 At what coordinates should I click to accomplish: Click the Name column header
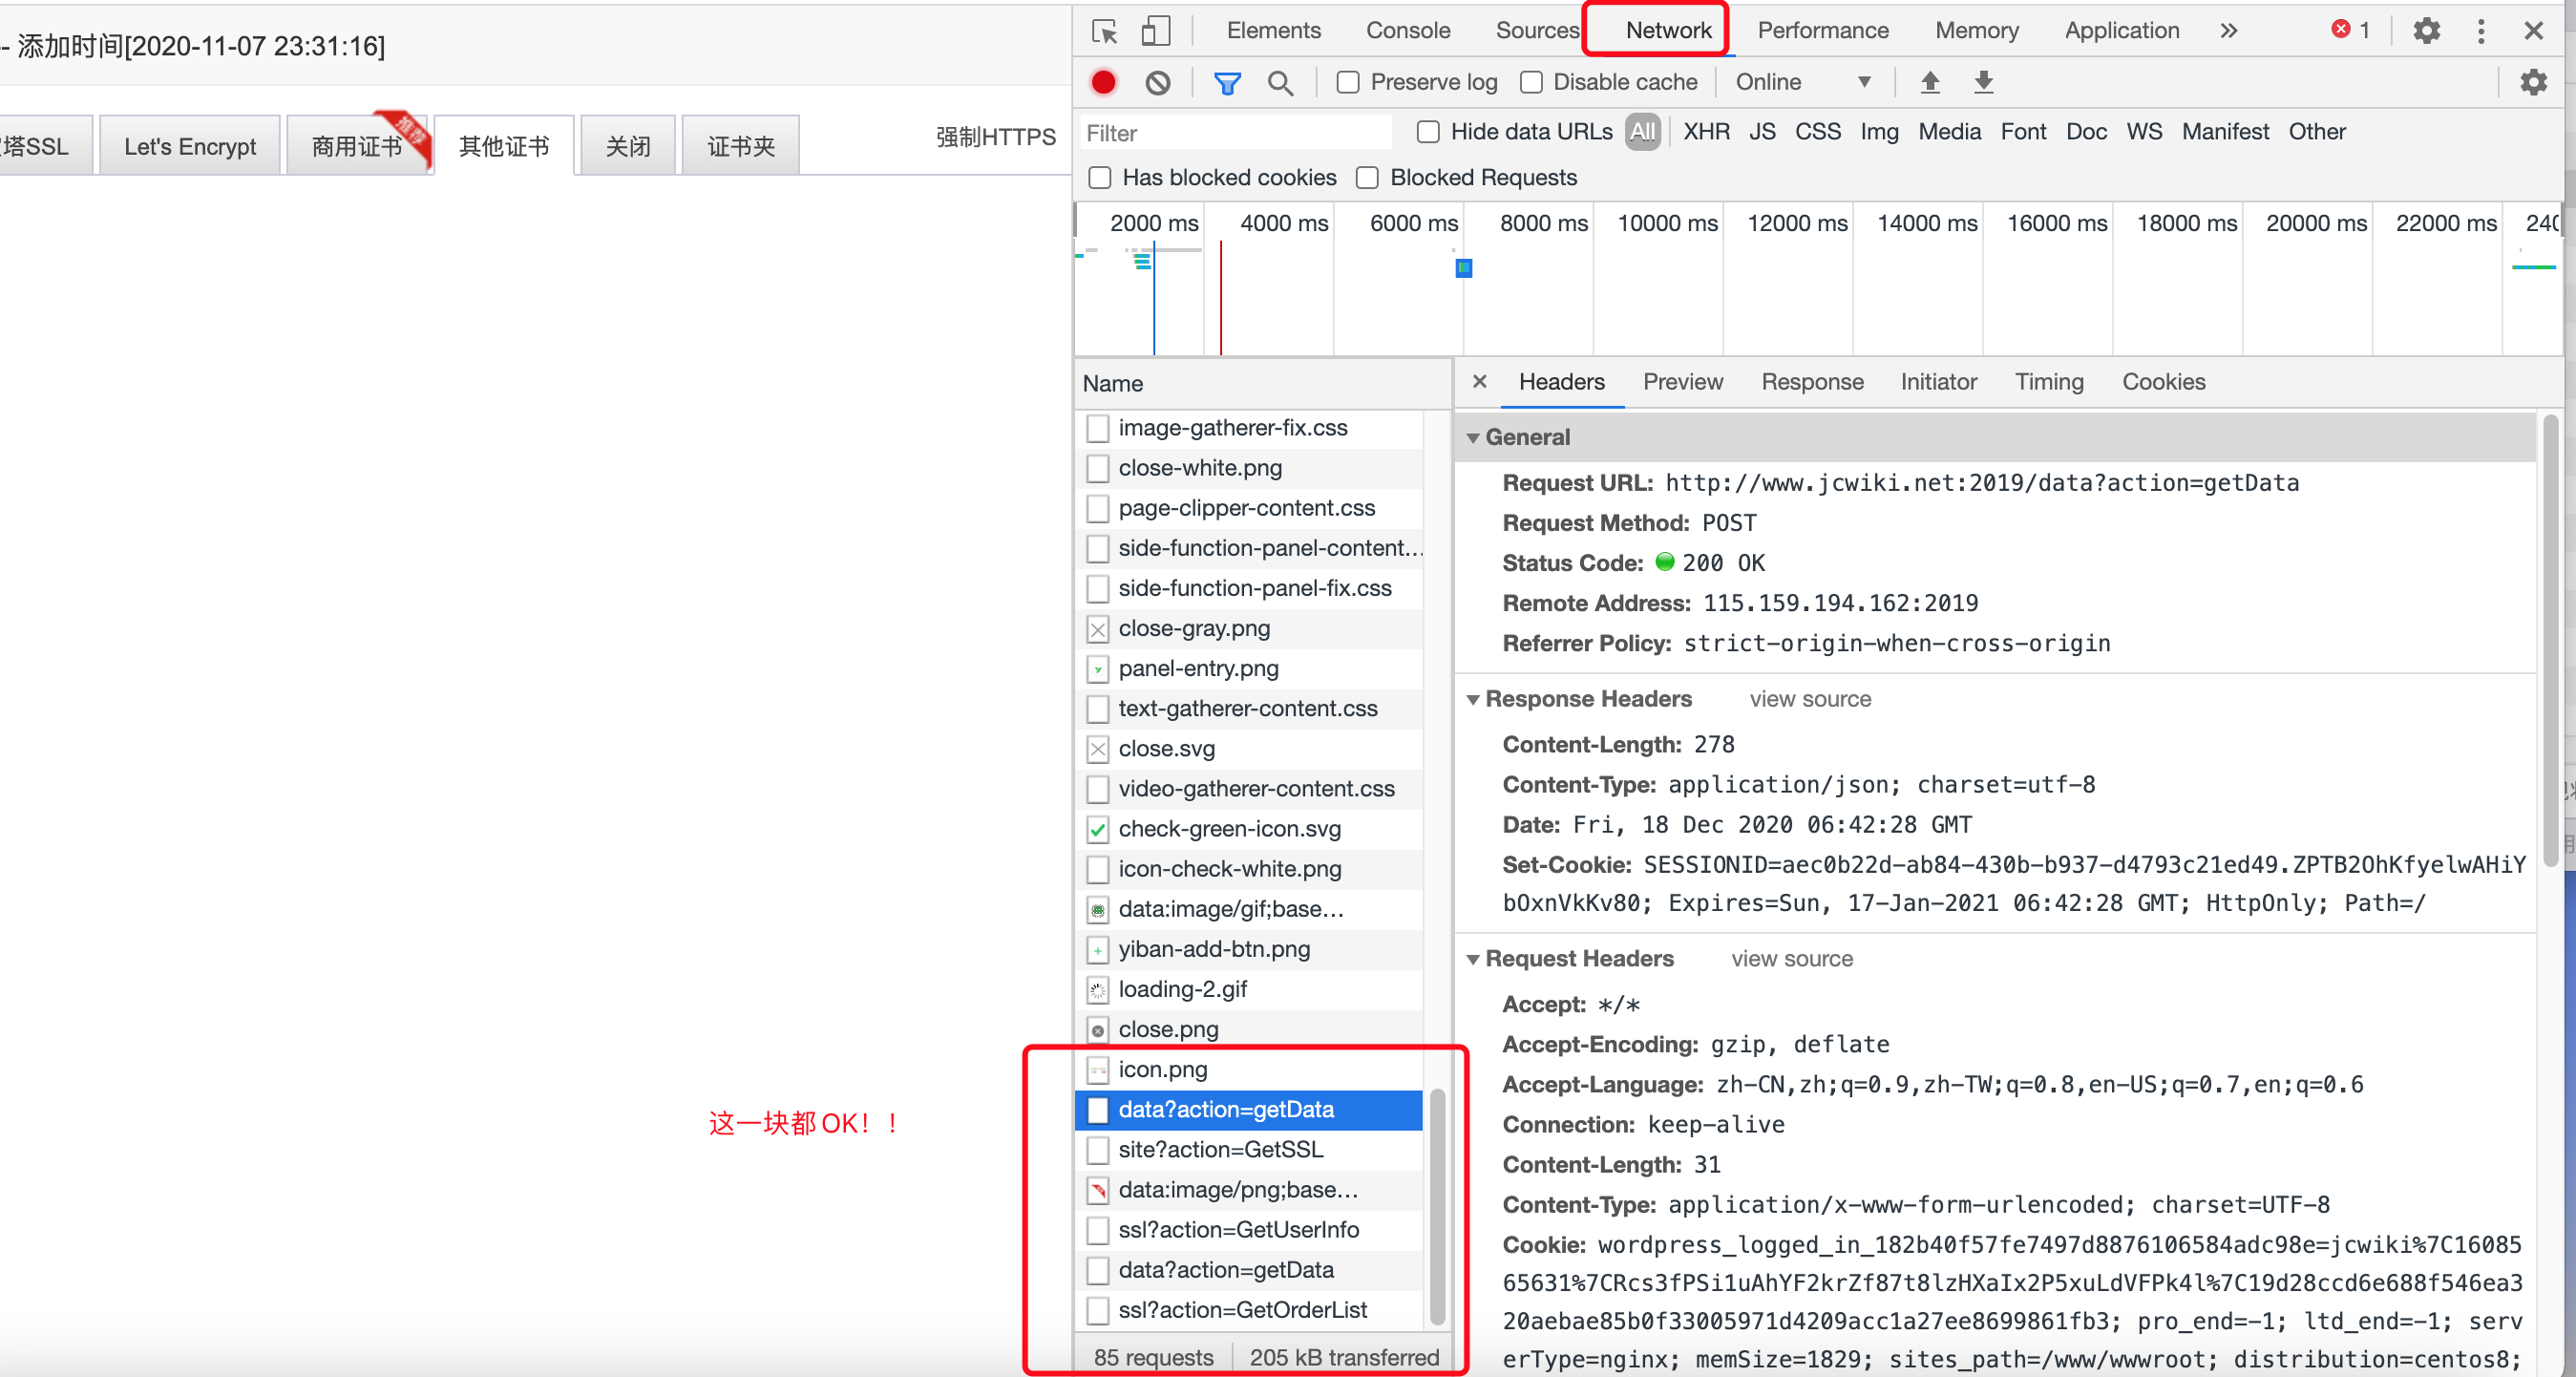click(x=1262, y=384)
